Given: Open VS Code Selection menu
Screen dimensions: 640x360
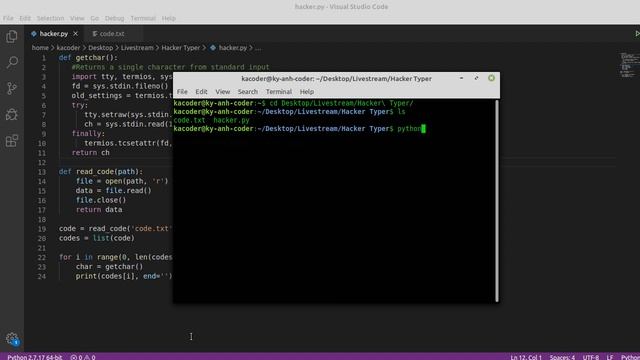Looking at the screenshot, I should pos(50,18).
